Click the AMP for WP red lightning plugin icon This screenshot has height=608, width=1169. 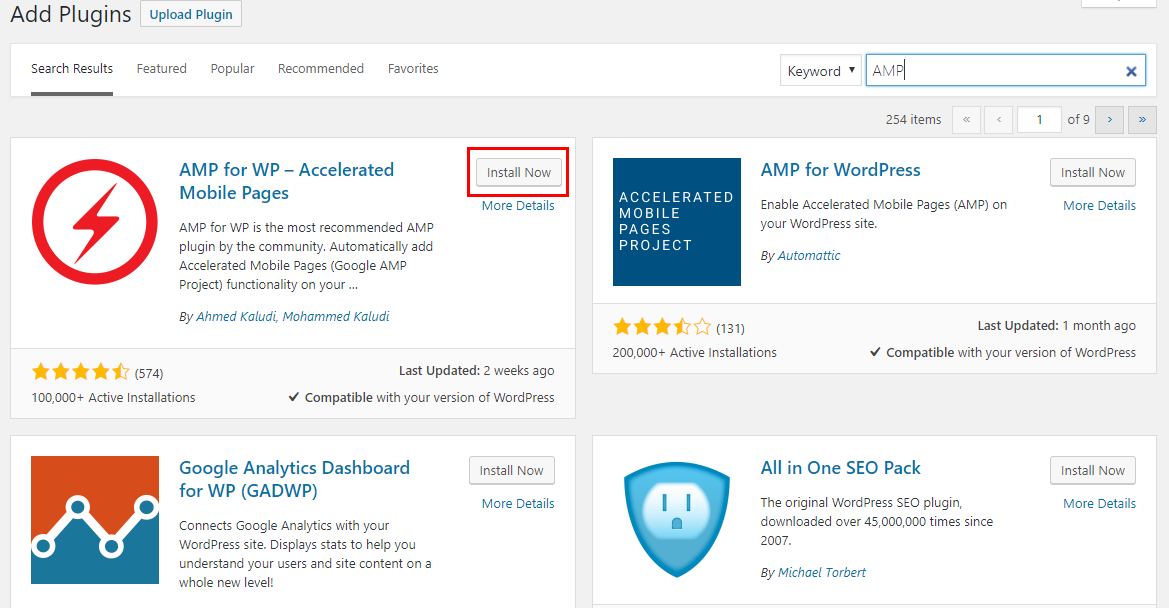[x=95, y=221]
